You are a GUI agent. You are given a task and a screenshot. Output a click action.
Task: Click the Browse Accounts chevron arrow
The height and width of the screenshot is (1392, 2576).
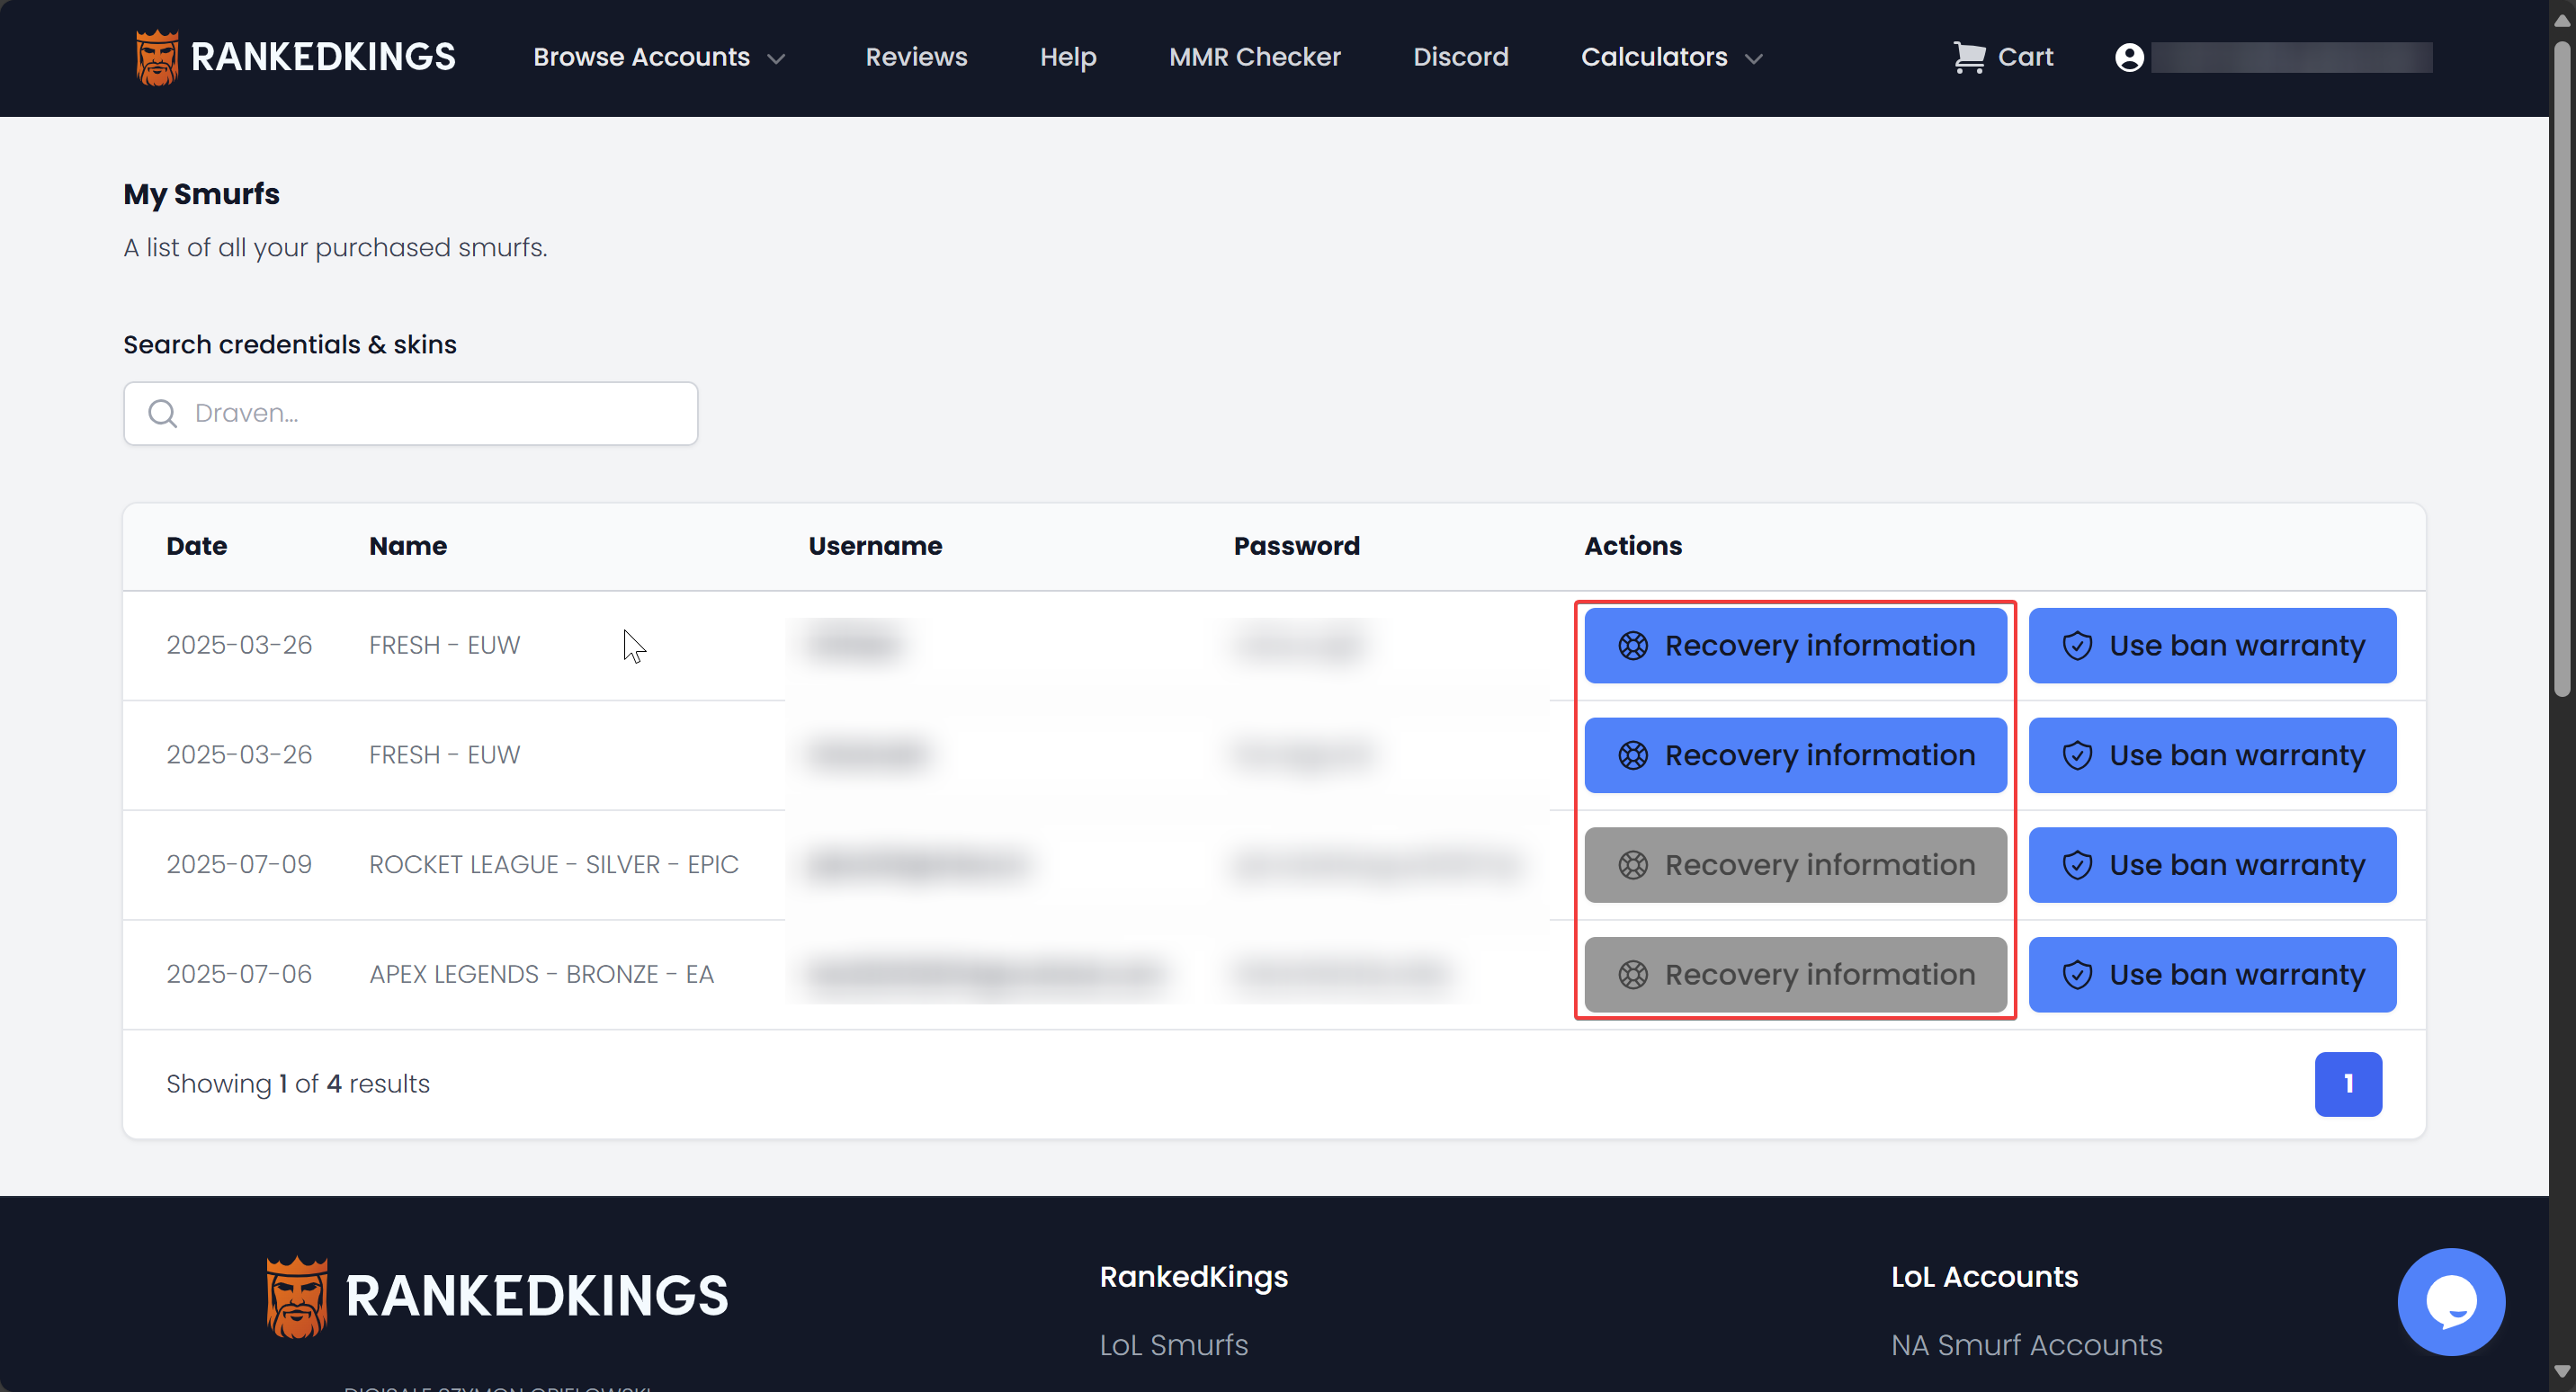click(776, 59)
